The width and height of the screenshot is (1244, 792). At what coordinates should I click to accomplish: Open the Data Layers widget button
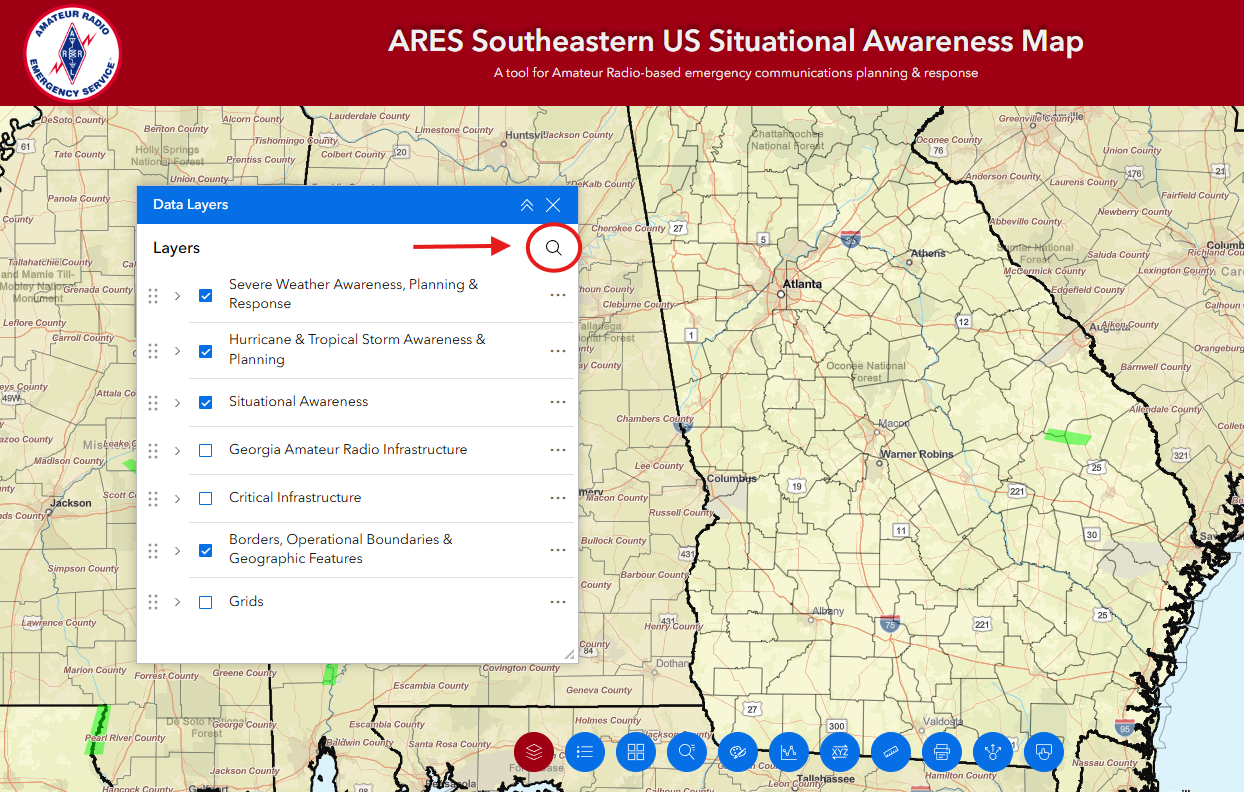point(534,751)
